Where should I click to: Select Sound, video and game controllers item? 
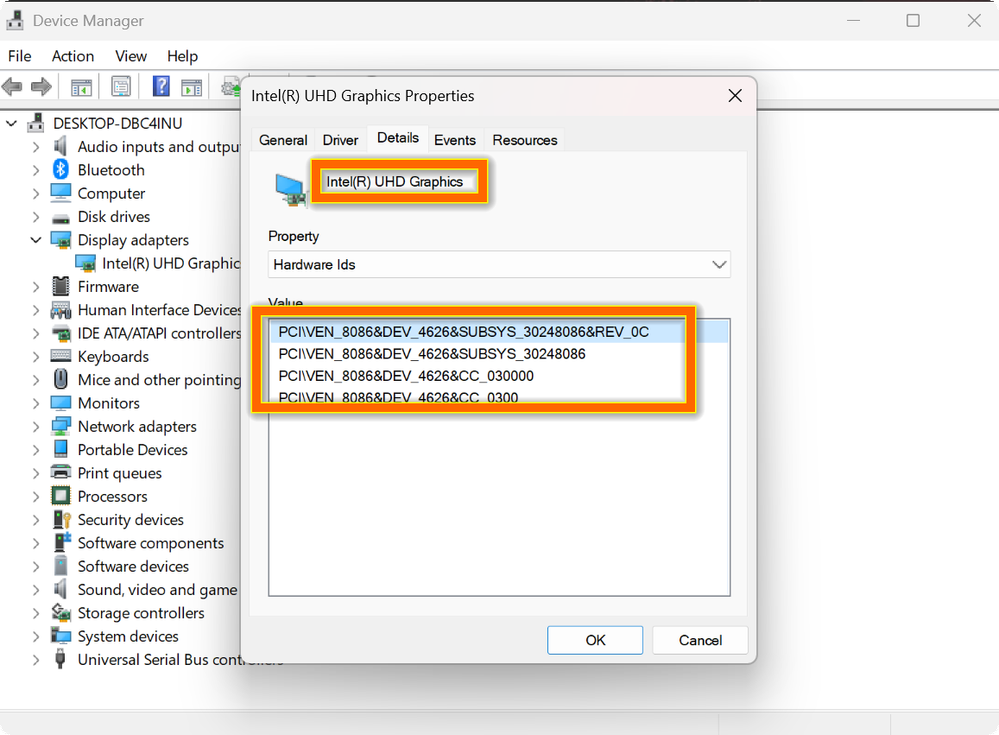point(157,590)
